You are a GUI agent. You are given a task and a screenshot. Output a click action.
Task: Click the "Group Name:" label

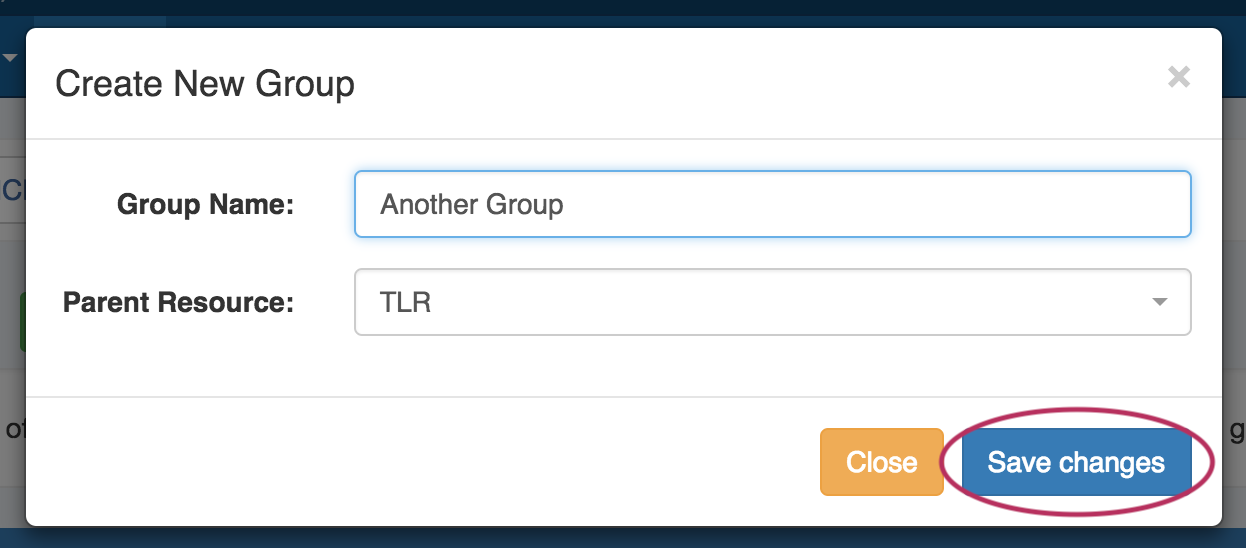205,205
